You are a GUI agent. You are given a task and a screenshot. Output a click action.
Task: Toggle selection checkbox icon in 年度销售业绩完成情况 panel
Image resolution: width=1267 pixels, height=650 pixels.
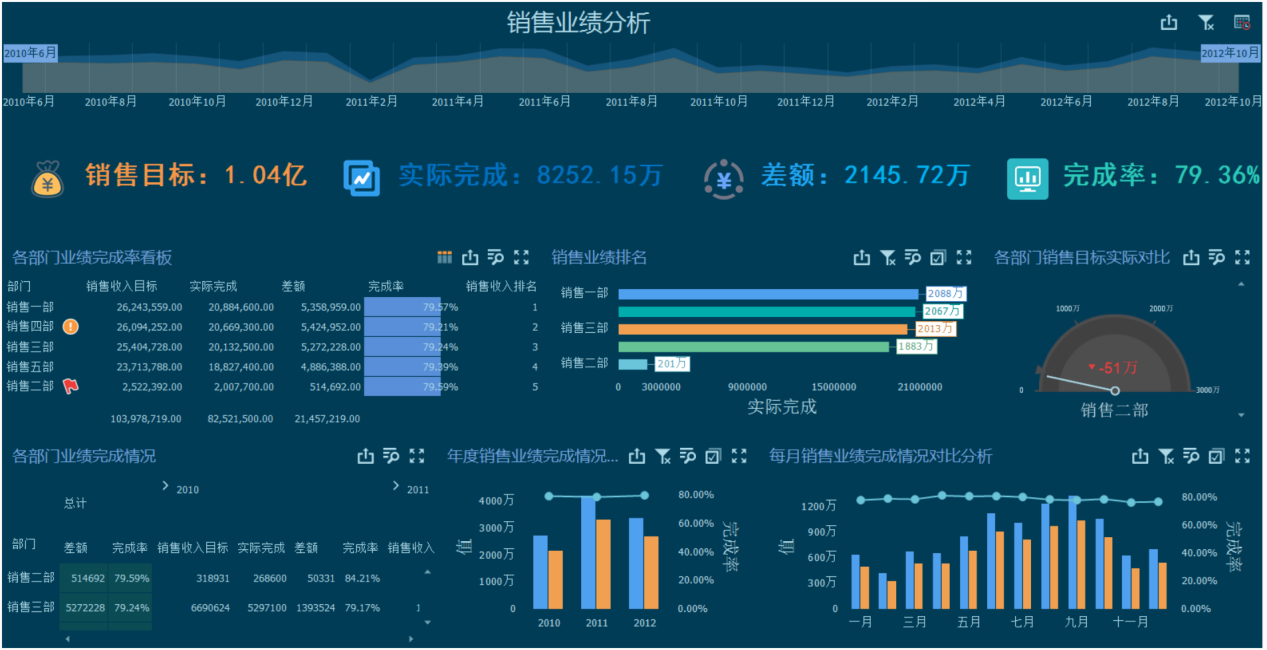tap(713, 456)
